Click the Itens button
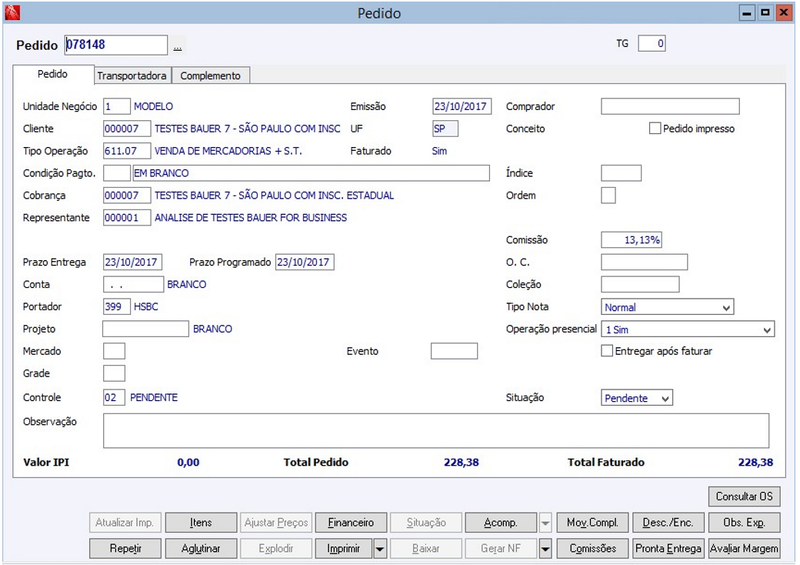The width and height of the screenshot is (800, 565). (x=201, y=523)
